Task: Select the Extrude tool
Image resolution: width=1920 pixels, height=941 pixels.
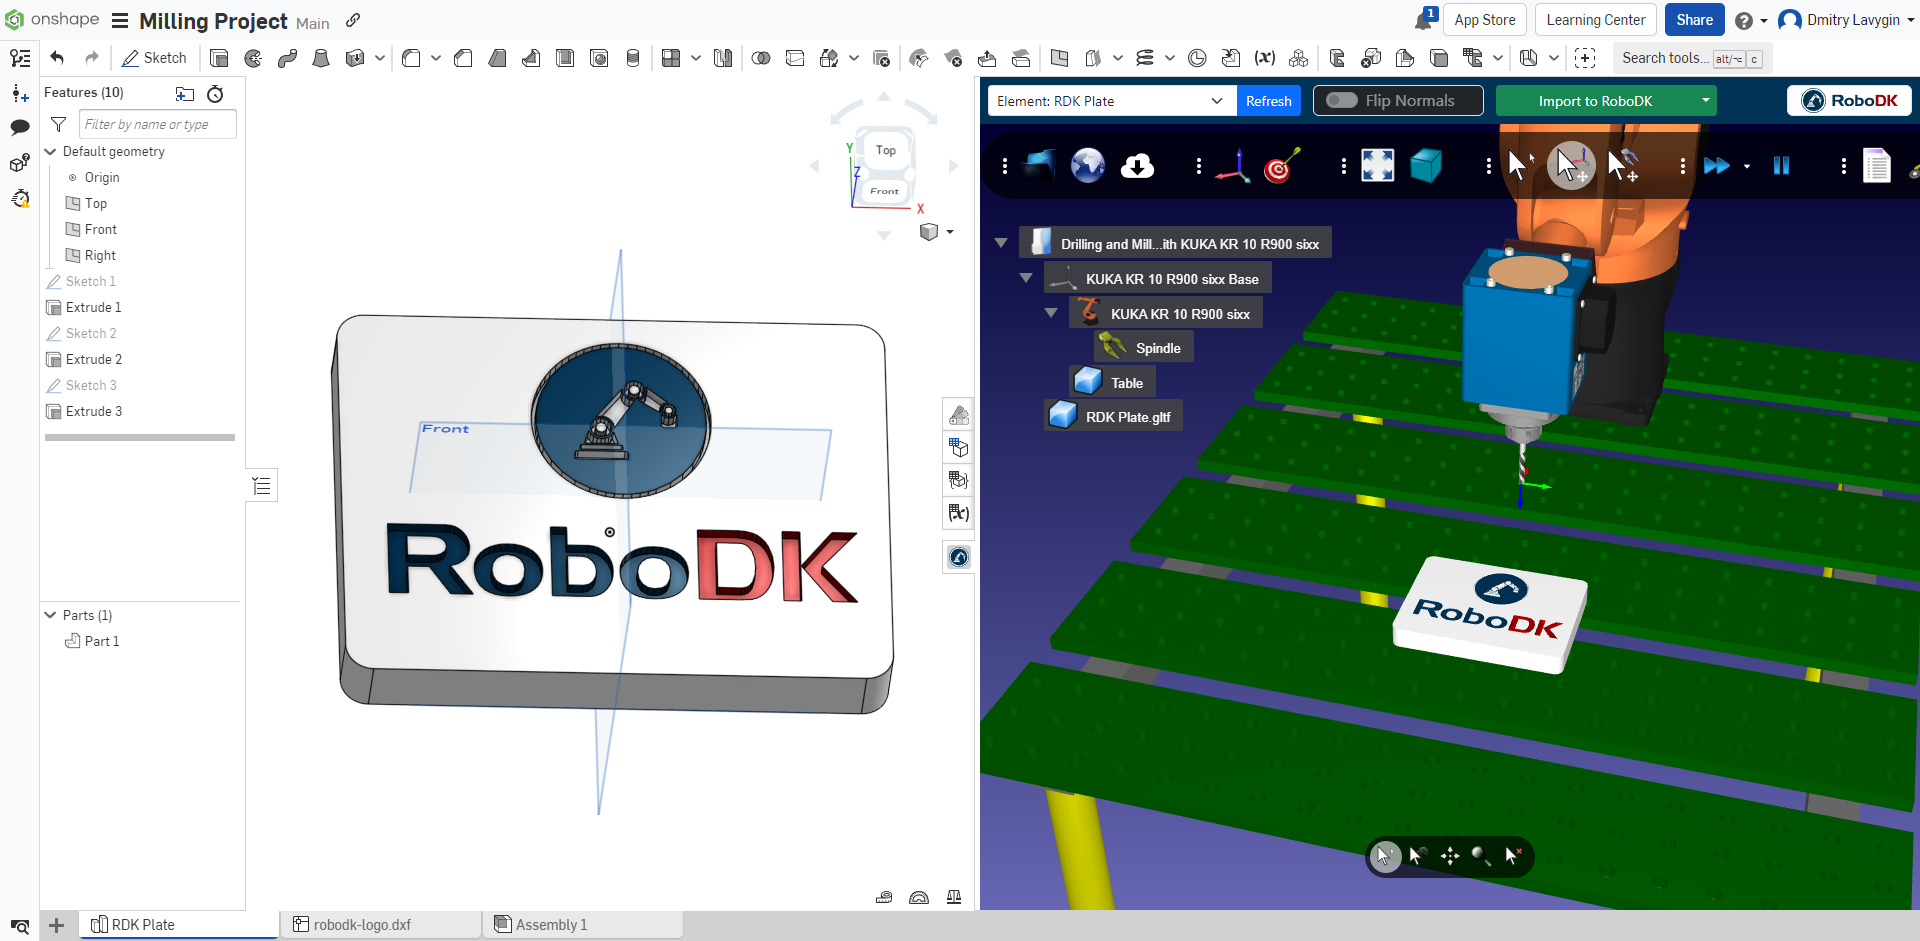Action: [x=219, y=58]
